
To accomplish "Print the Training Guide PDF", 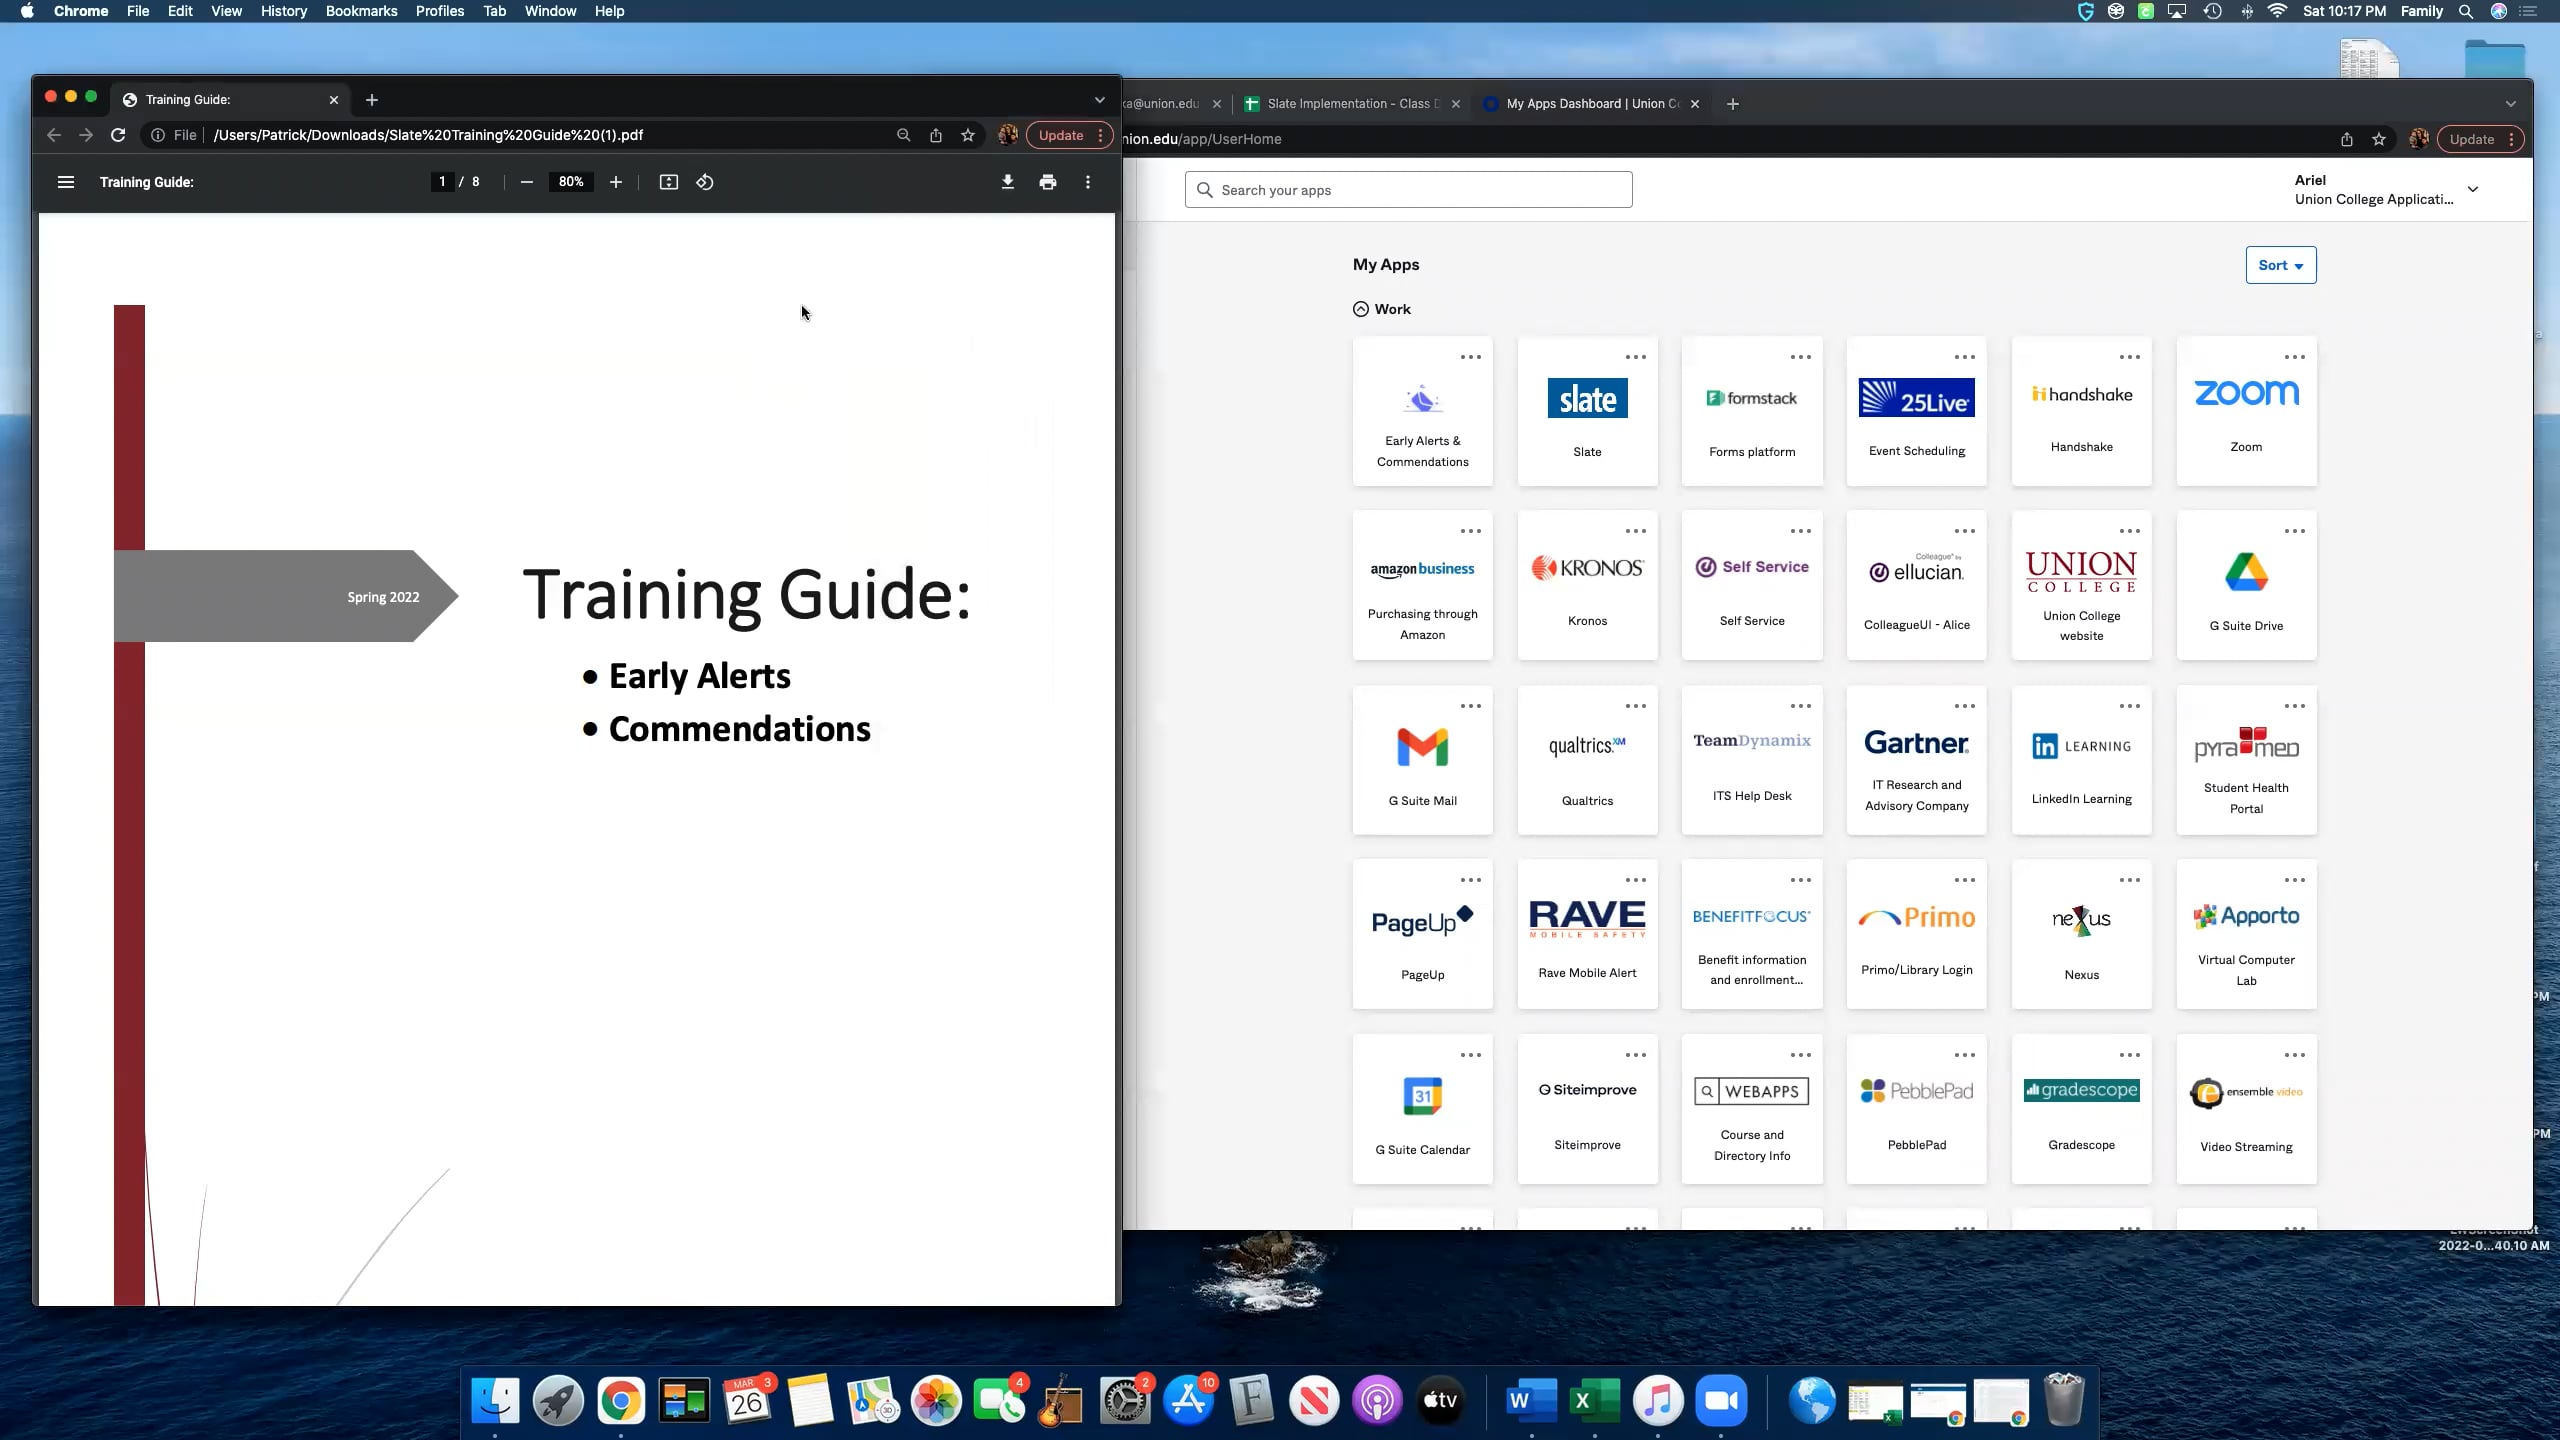I will click(x=1046, y=182).
